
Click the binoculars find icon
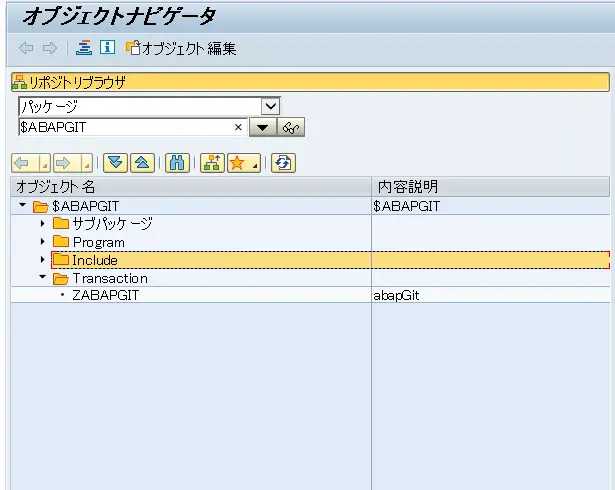coord(177,163)
